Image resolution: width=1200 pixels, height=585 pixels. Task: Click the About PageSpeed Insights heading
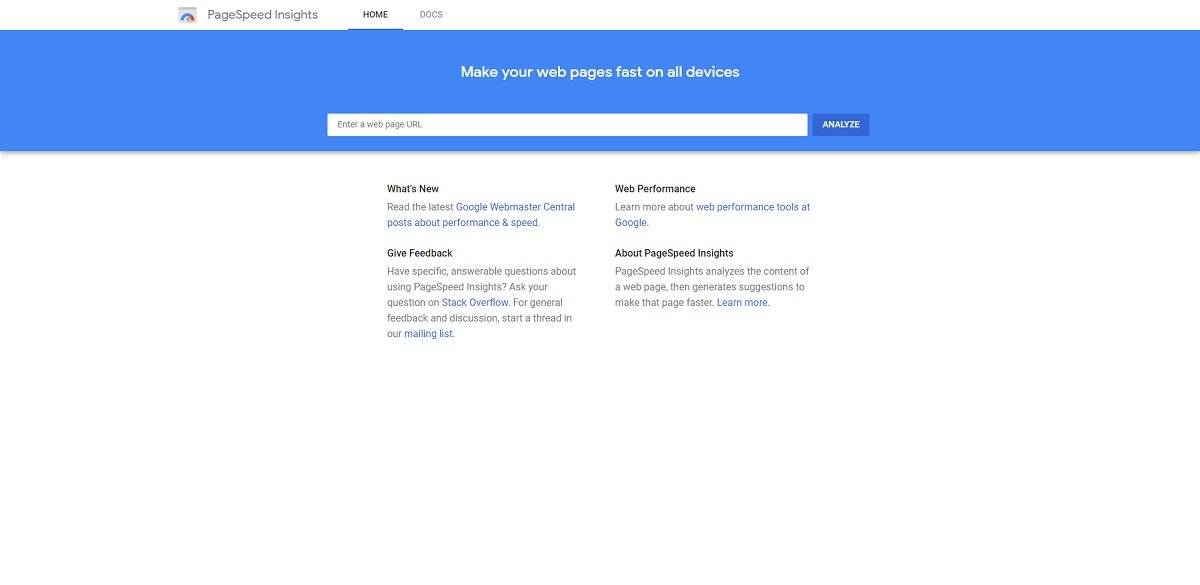coord(673,252)
